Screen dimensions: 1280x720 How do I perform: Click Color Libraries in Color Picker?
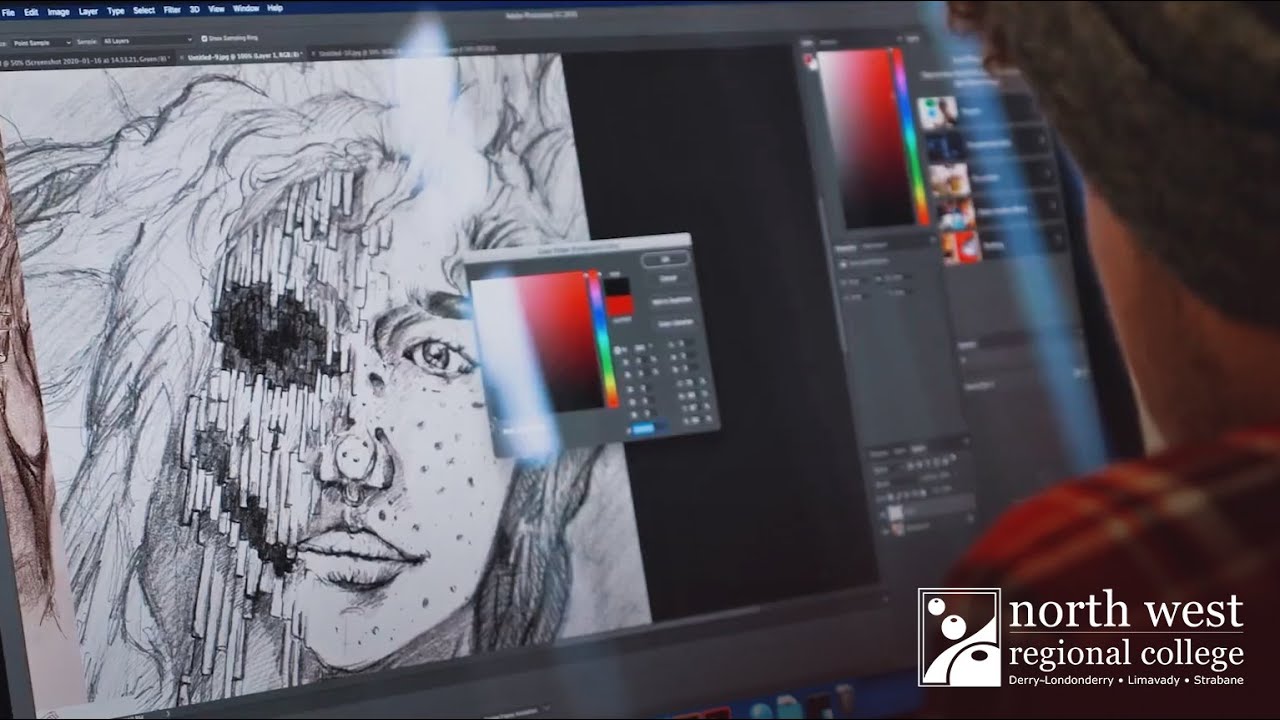coord(677,323)
